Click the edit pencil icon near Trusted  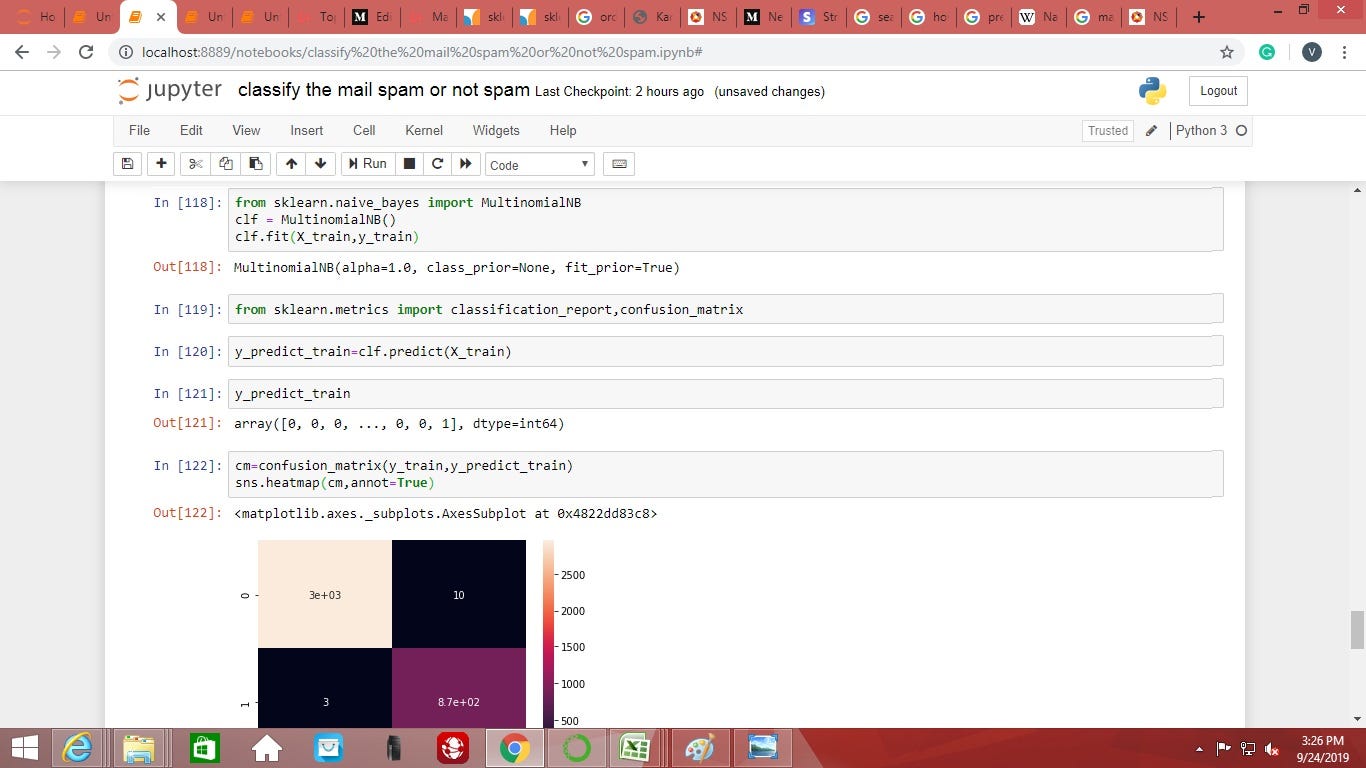(x=1151, y=130)
